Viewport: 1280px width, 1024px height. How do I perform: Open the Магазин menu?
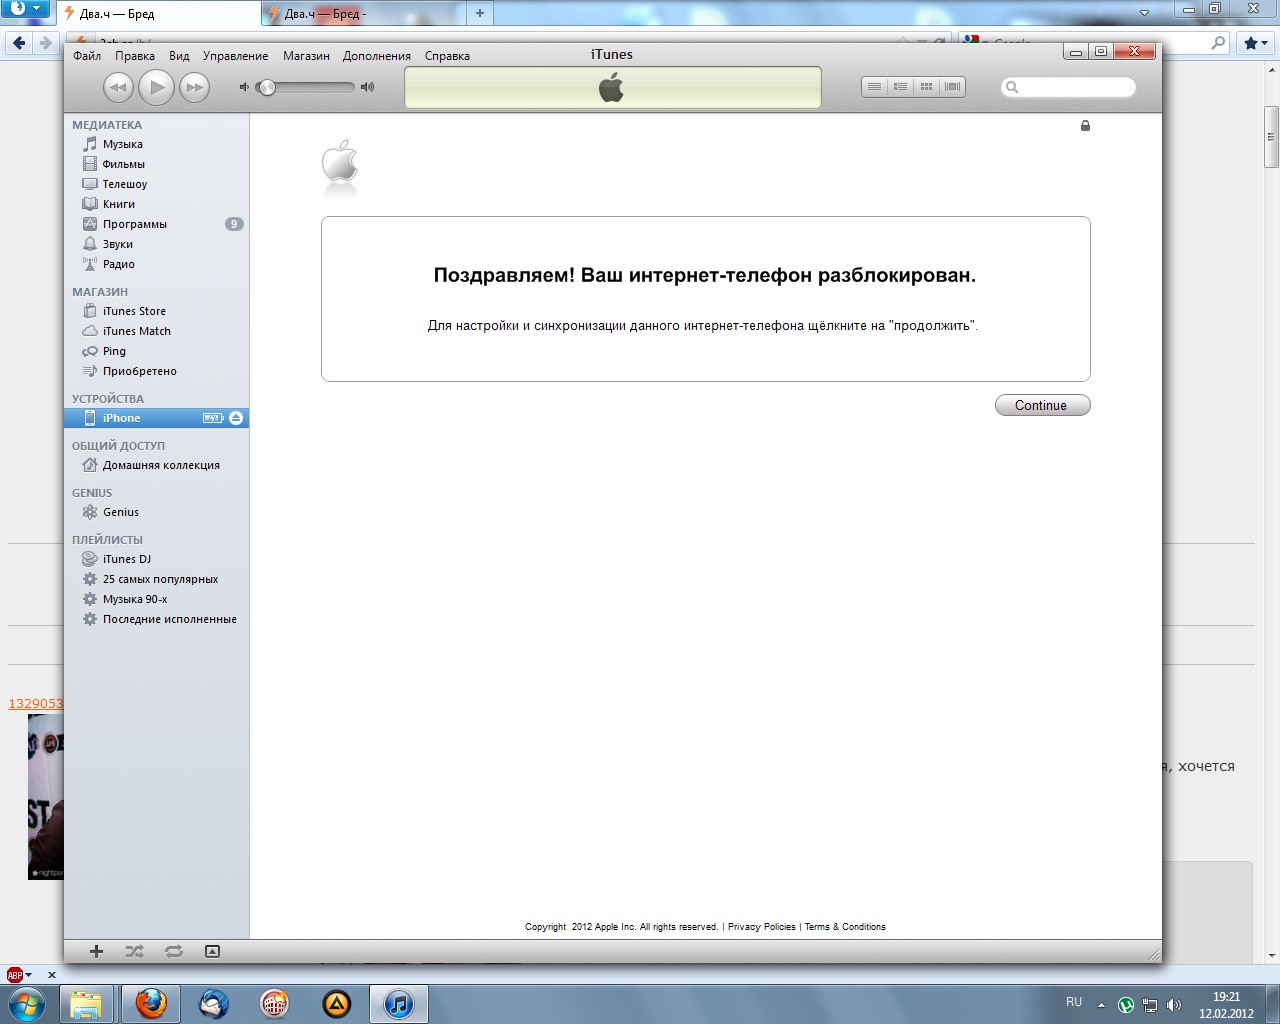pyautogui.click(x=306, y=56)
